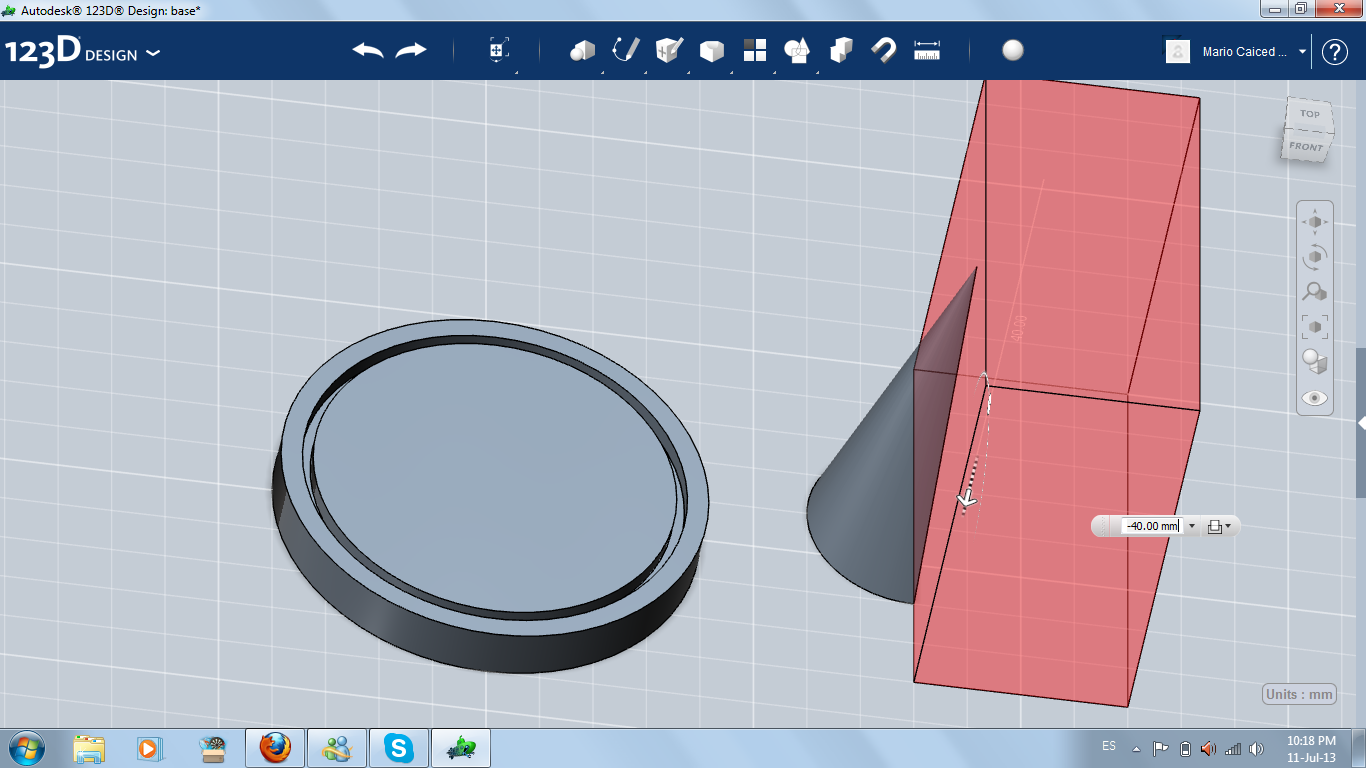This screenshot has height=768, width=1366.
Task: Redo the last undone action
Action: click(x=411, y=50)
